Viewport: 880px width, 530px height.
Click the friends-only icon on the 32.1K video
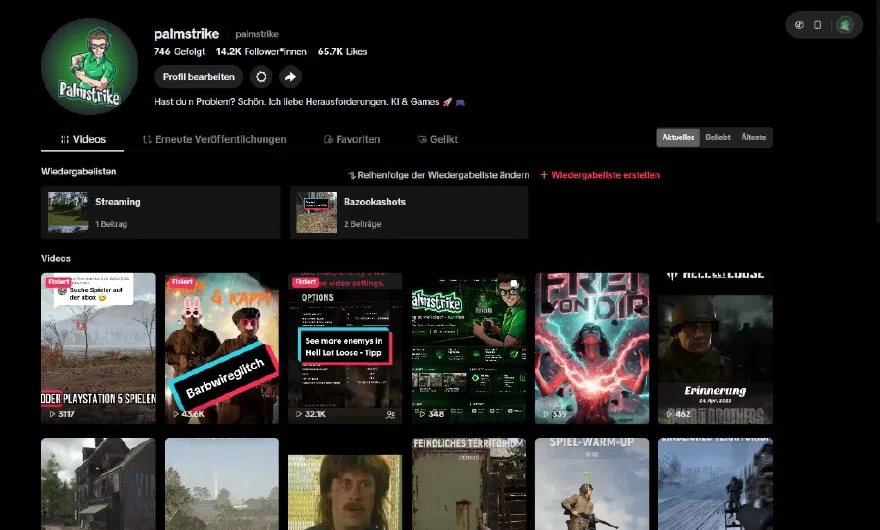click(x=391, y=414)
